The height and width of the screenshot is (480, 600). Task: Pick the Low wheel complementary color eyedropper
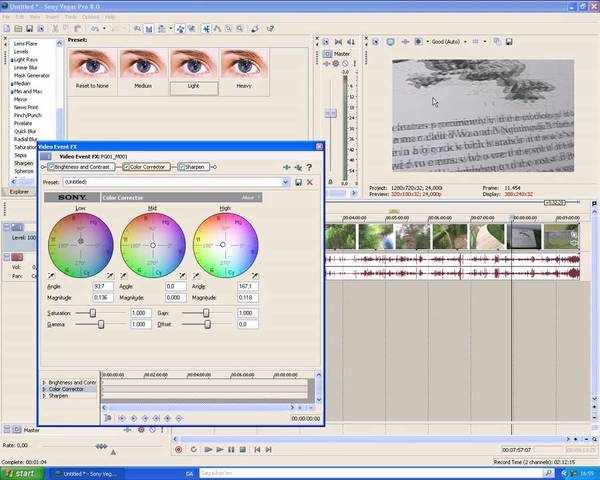[51, 276]
